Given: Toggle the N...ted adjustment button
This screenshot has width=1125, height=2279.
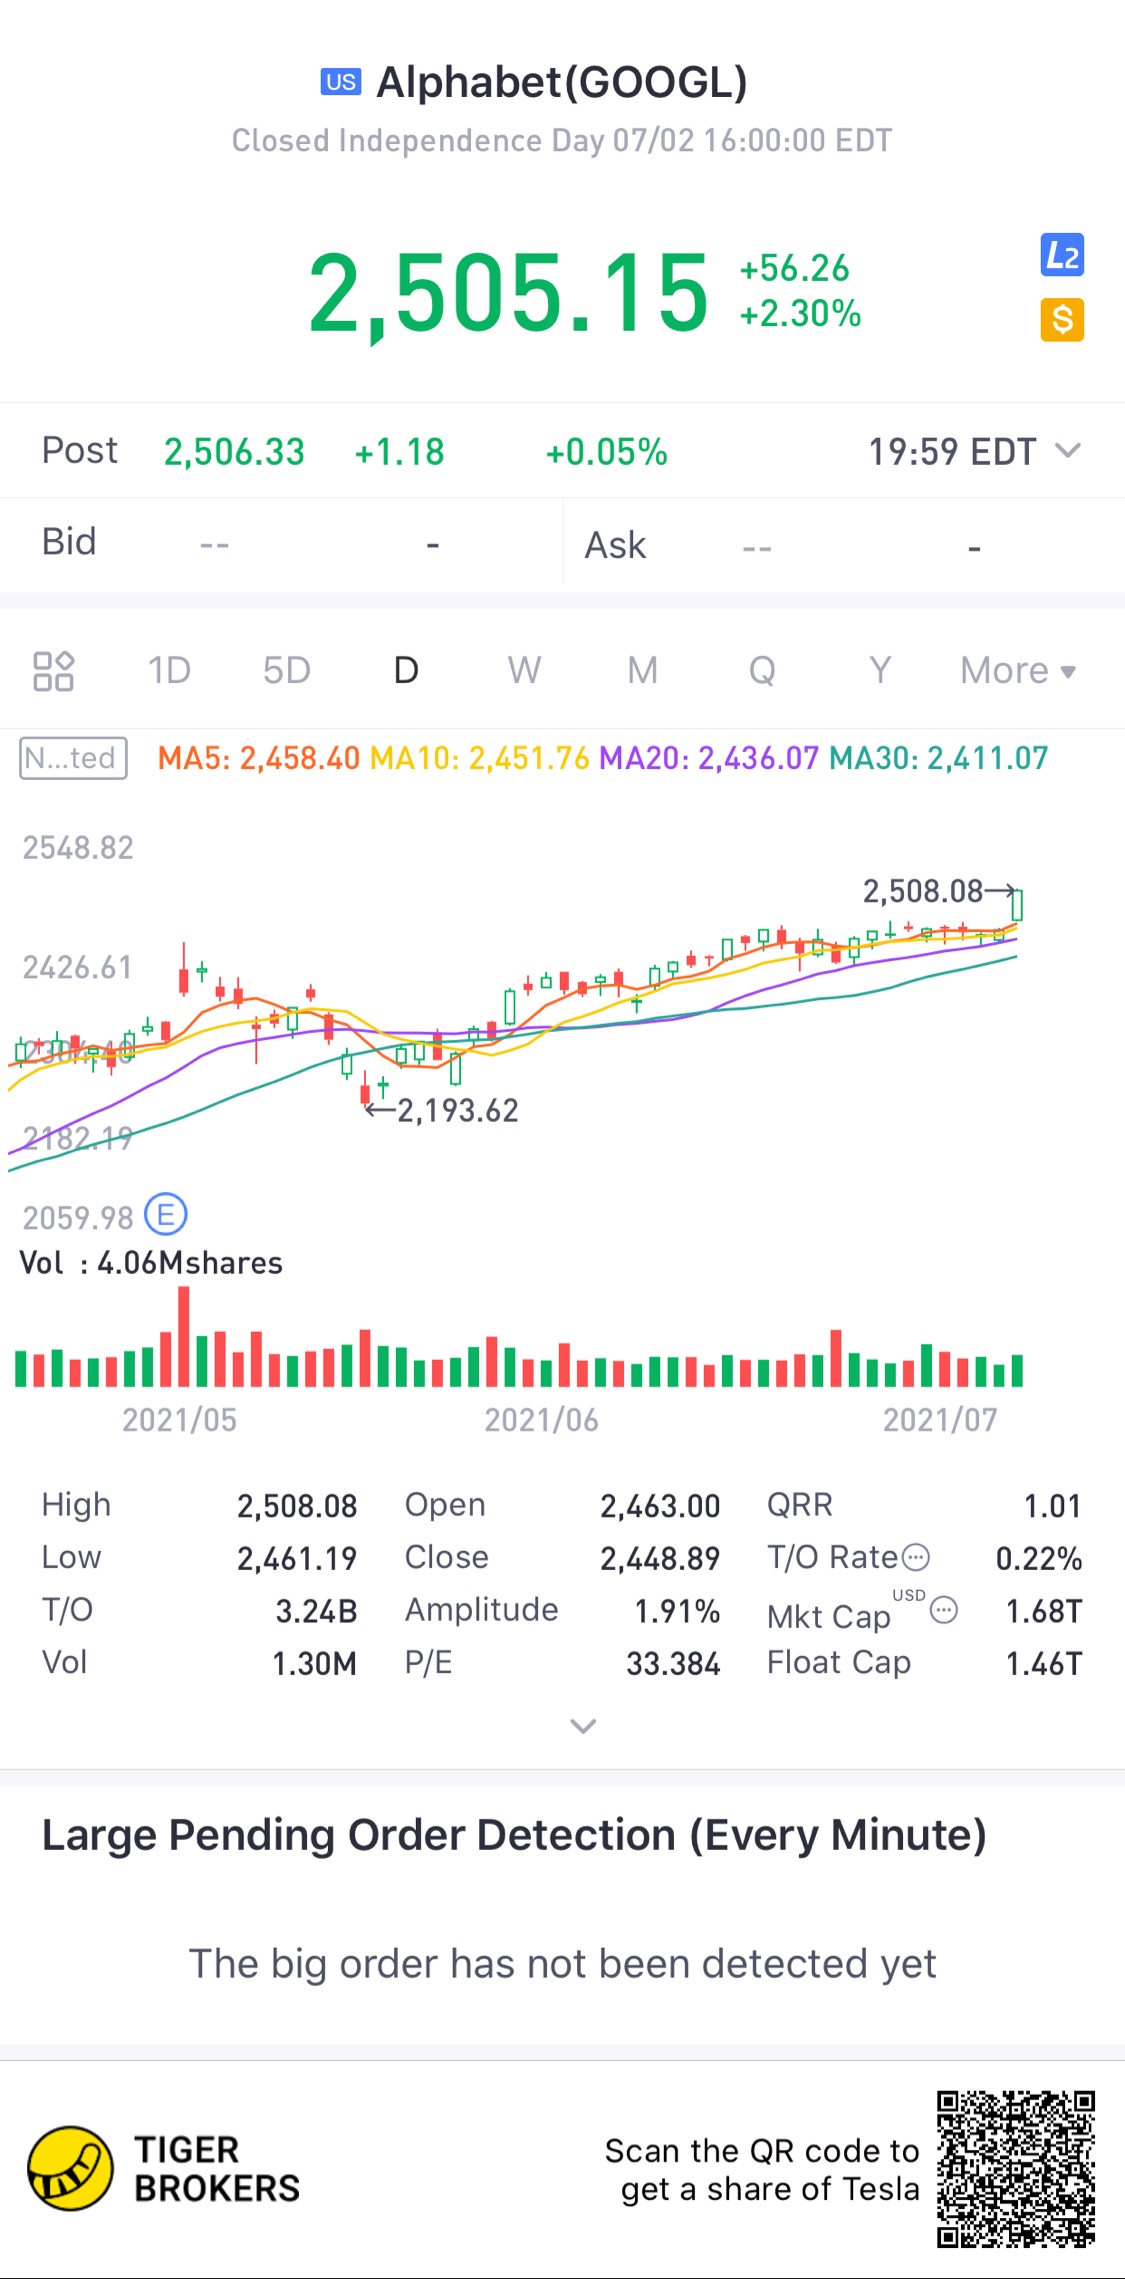Looking at the screenshot, I should click(x=73, y=758).
